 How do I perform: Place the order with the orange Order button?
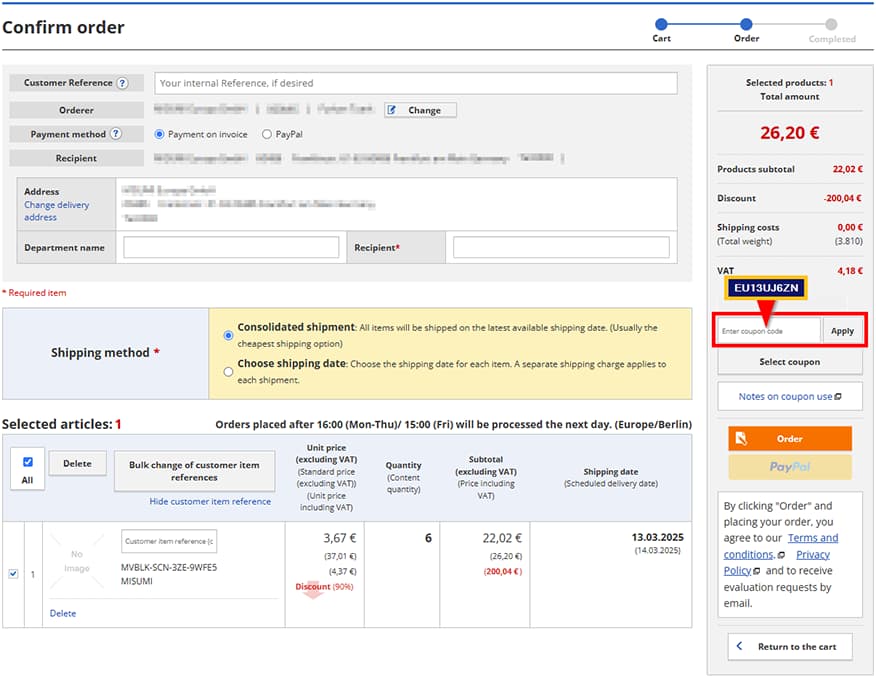pyautogui.click(x=789, y=439)
